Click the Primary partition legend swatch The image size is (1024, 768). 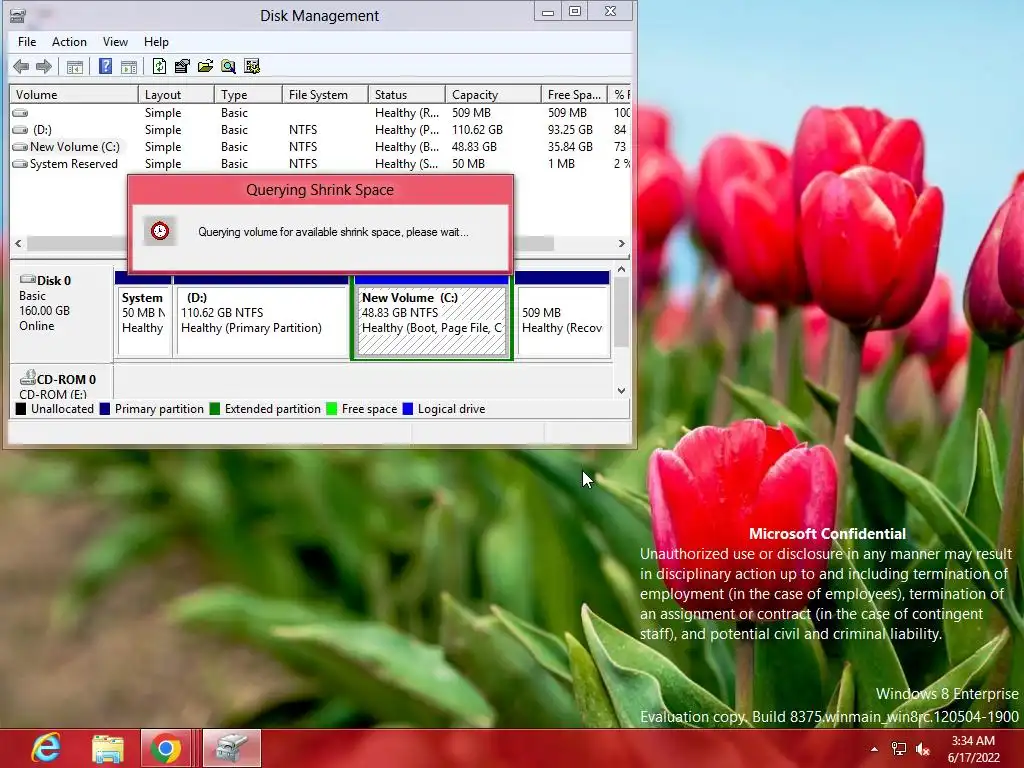[x=105, y=409]
